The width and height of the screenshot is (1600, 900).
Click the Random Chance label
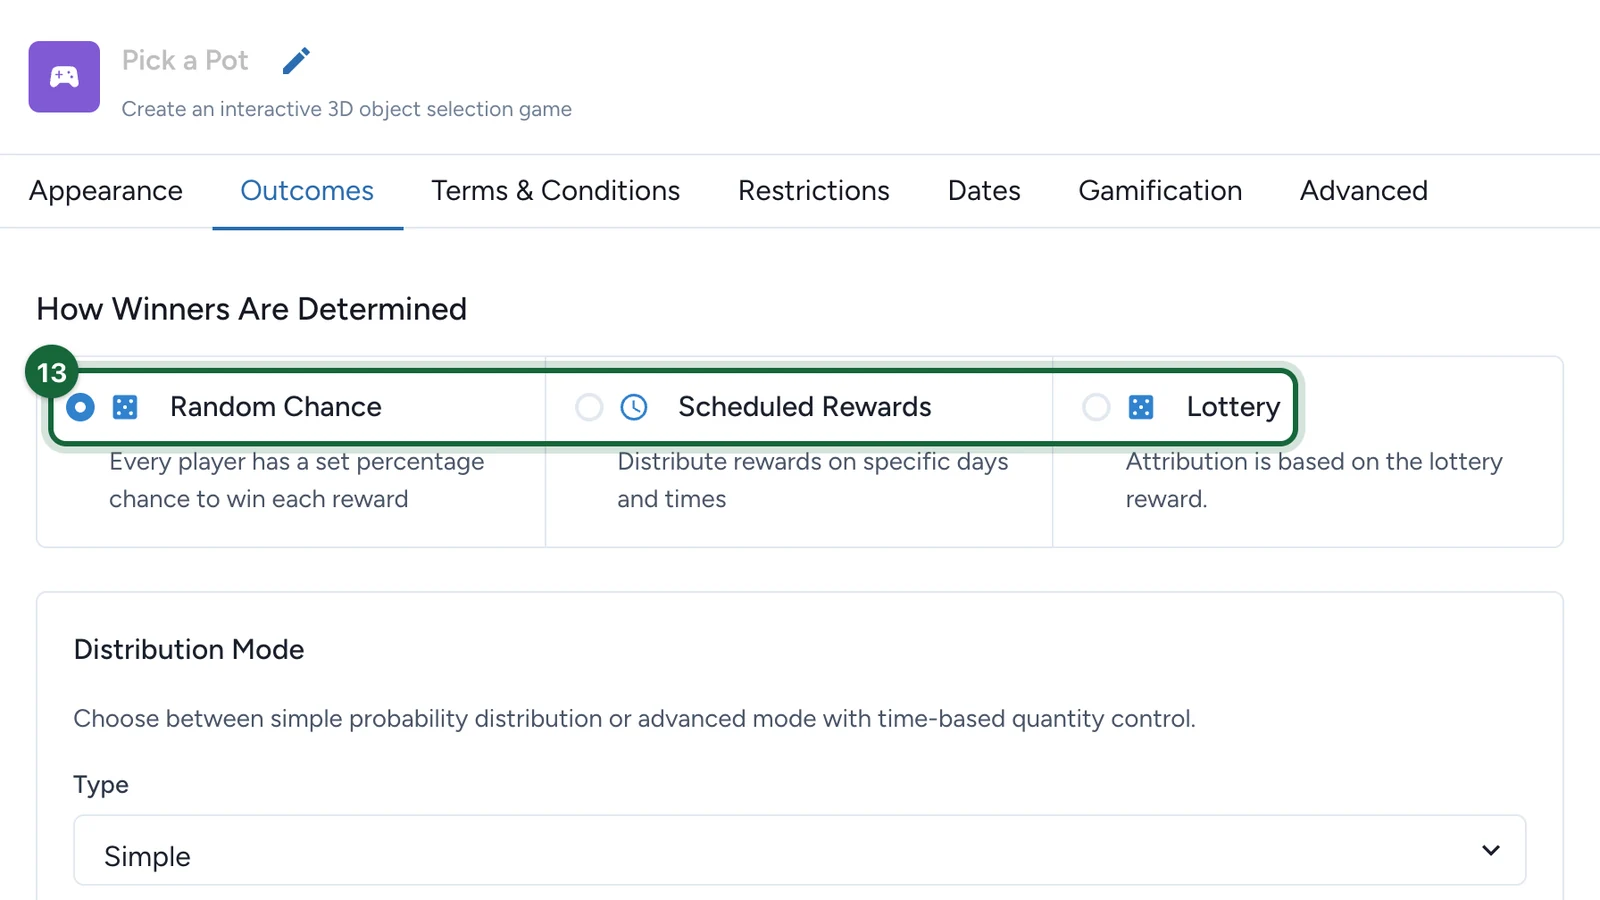click(x=276, y=407)
